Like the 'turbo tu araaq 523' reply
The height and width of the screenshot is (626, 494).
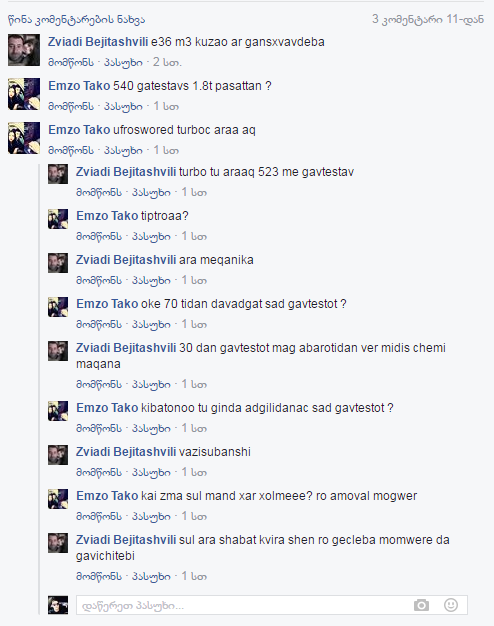(99, 192)
